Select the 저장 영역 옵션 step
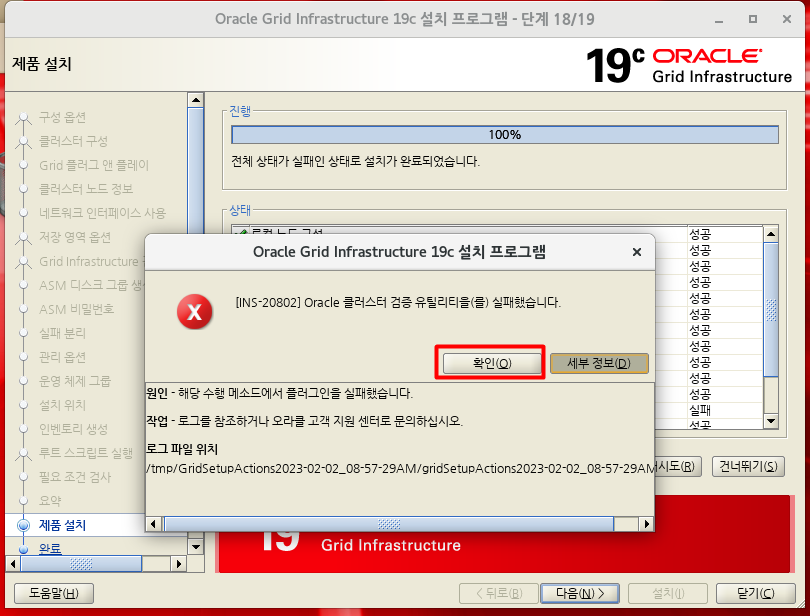The image size is (810, 616). pyautogui.click(x=75, y=237)
